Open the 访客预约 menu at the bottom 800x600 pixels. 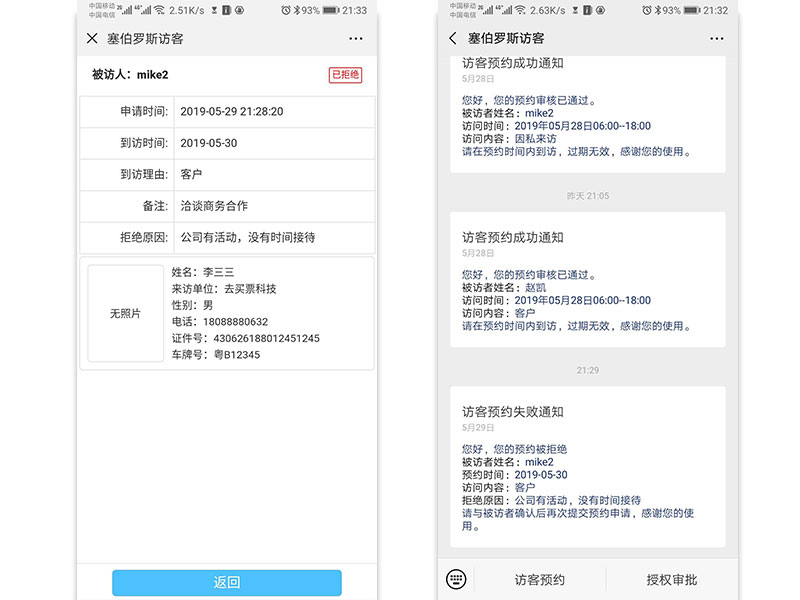click(x=537, y=579)
